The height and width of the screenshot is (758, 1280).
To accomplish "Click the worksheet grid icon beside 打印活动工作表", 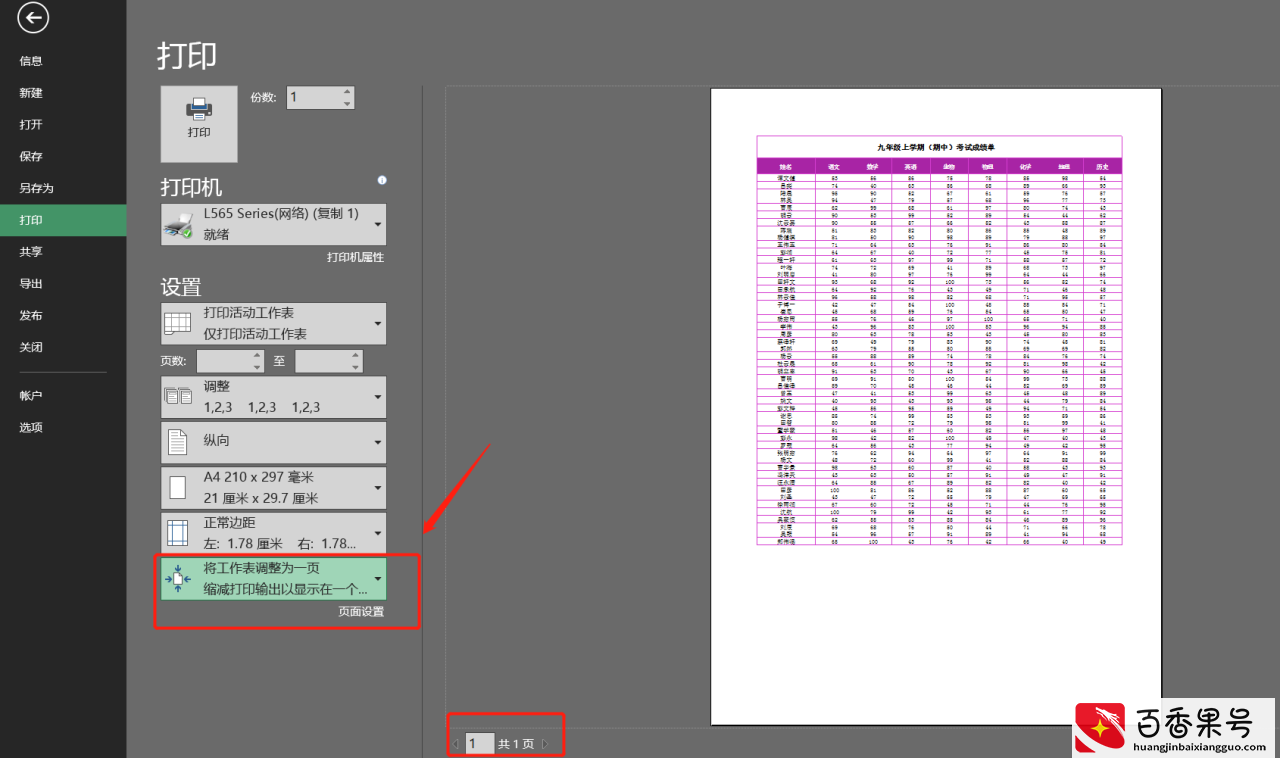I will pos(178,323).
